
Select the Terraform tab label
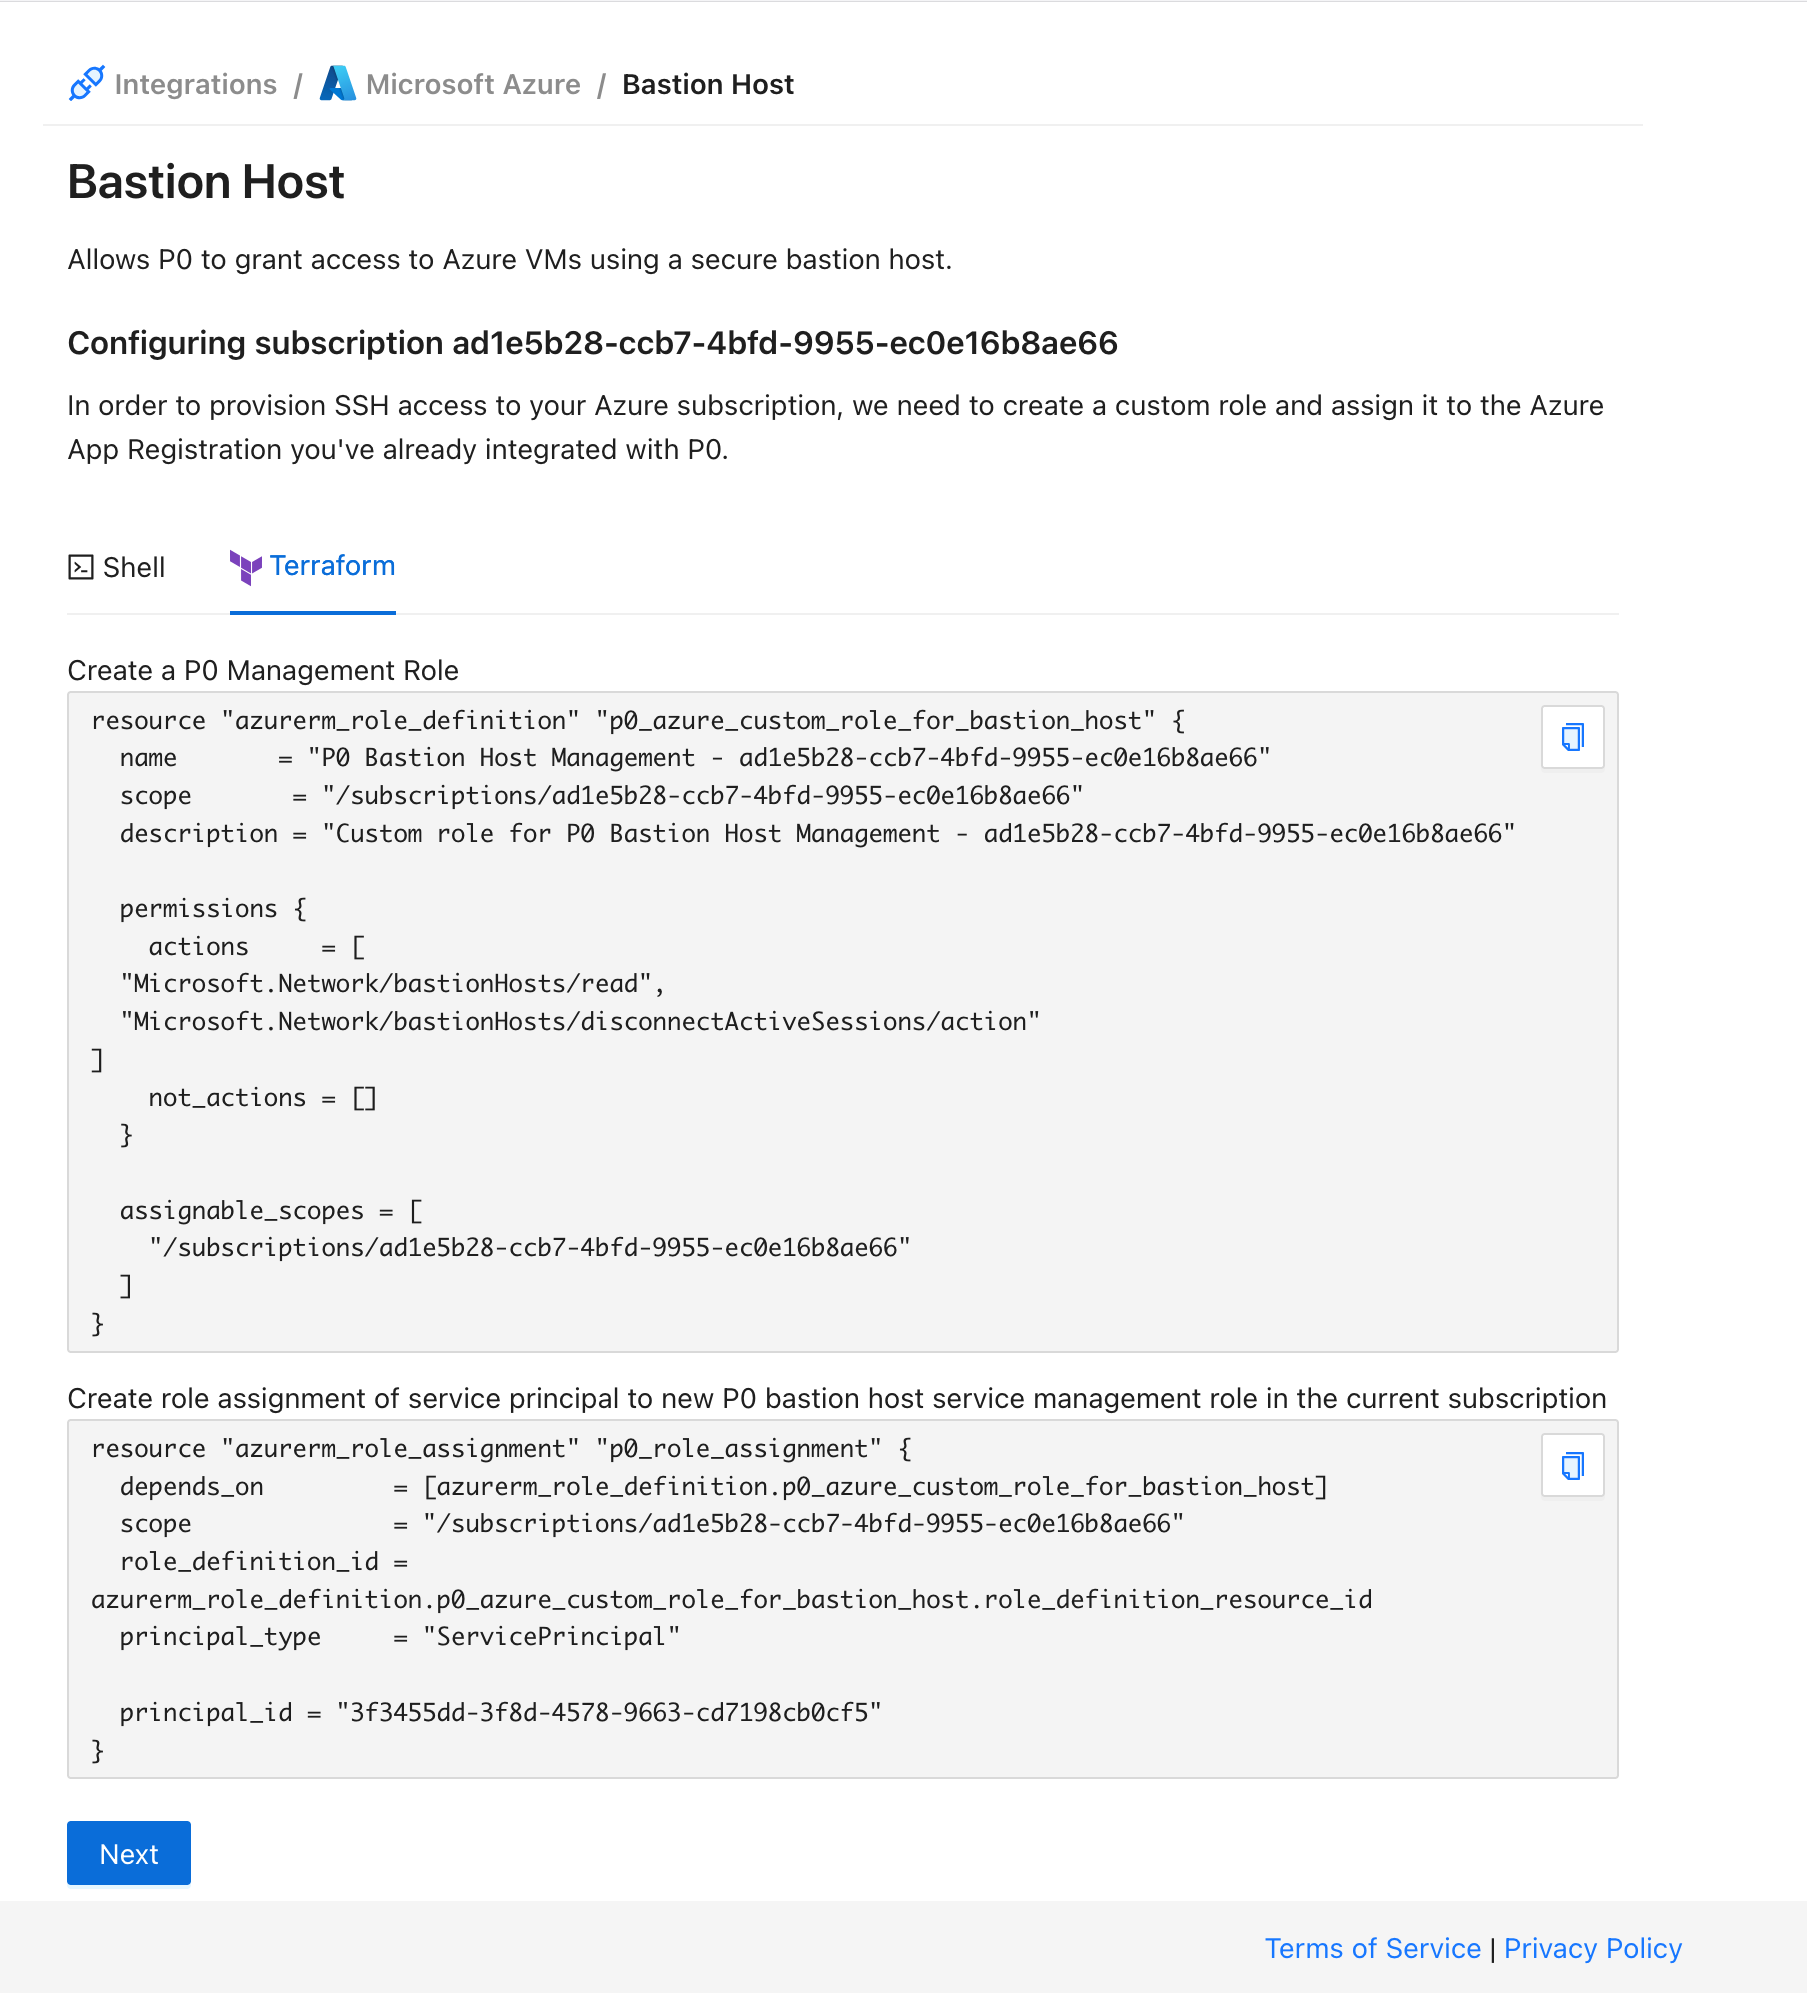332,566
